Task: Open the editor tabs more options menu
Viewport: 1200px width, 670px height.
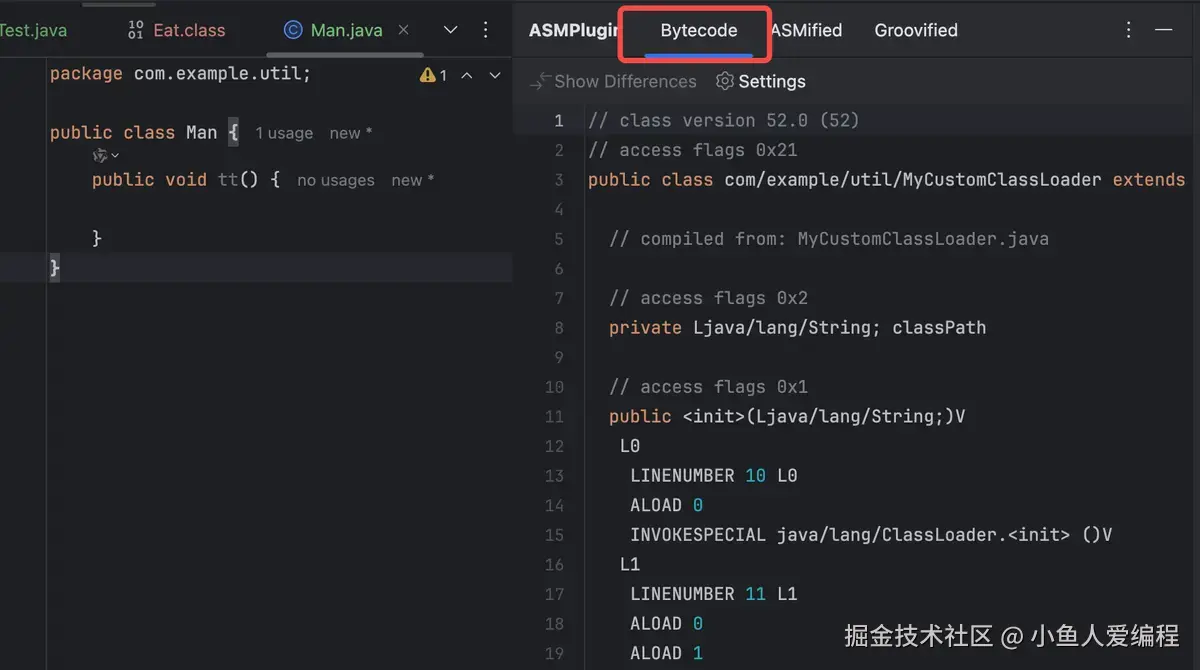Action: pyautogui.click(x=486, y=30)
